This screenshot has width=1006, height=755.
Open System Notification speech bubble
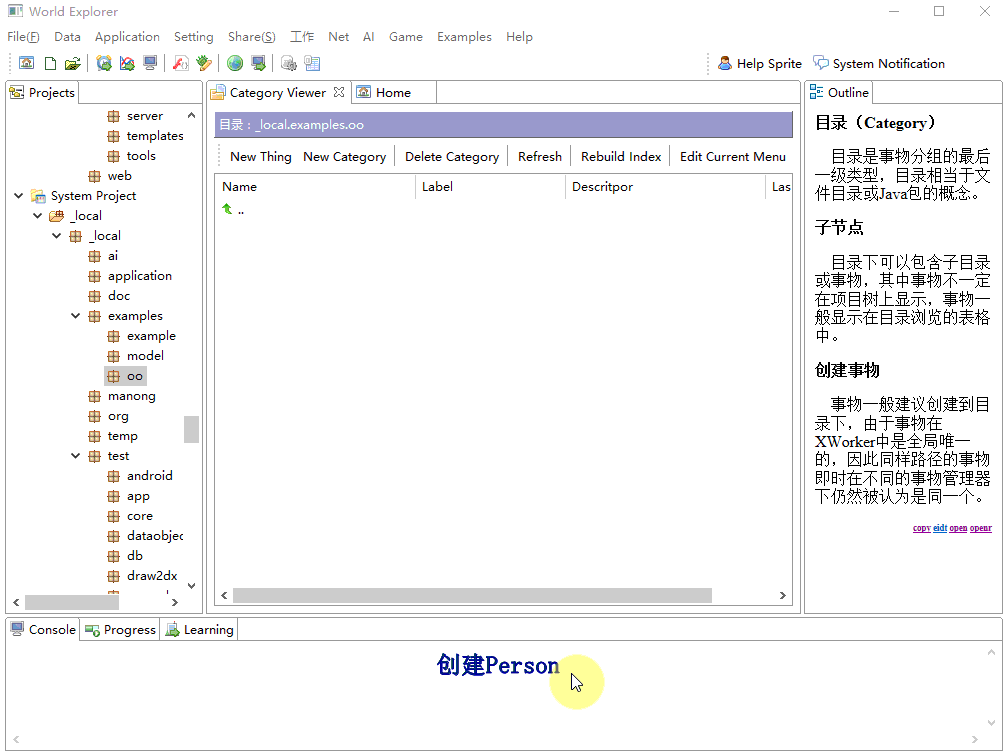[821, 63]
